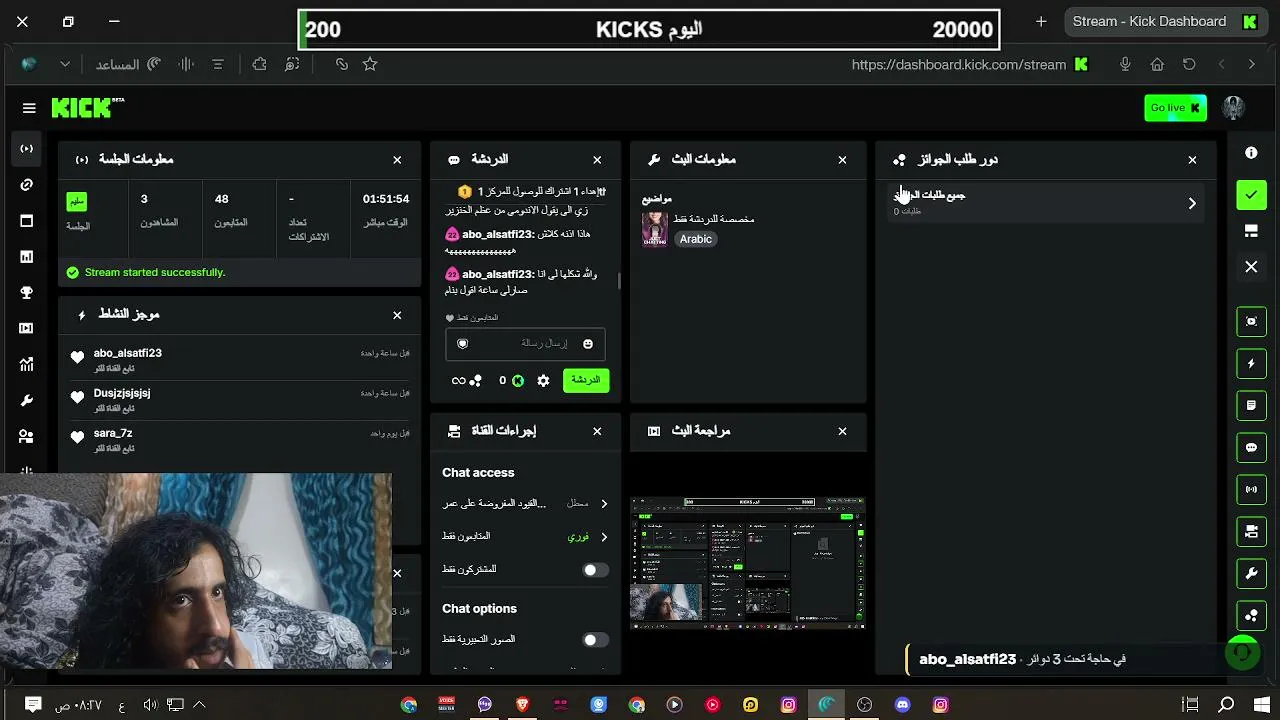Click the link icon in the left sidebar
The width and height of the screenshot is (1280, 720).
(x=27, y=185)
